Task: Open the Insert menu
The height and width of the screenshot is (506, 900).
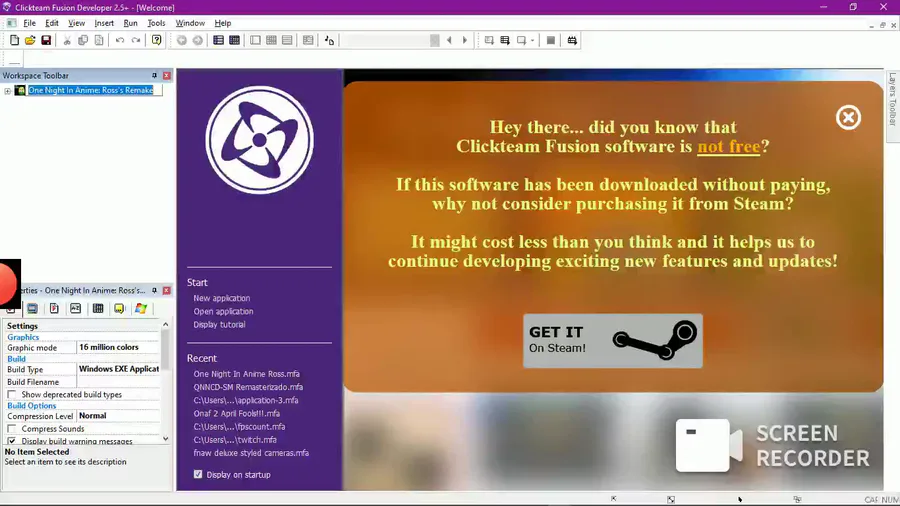Action: coord(104,24)
